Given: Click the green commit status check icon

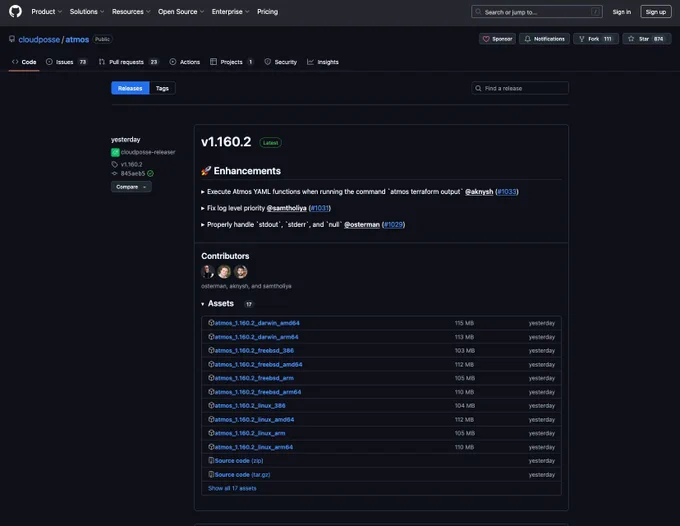Looking at the screenshot, I should 150,173.
